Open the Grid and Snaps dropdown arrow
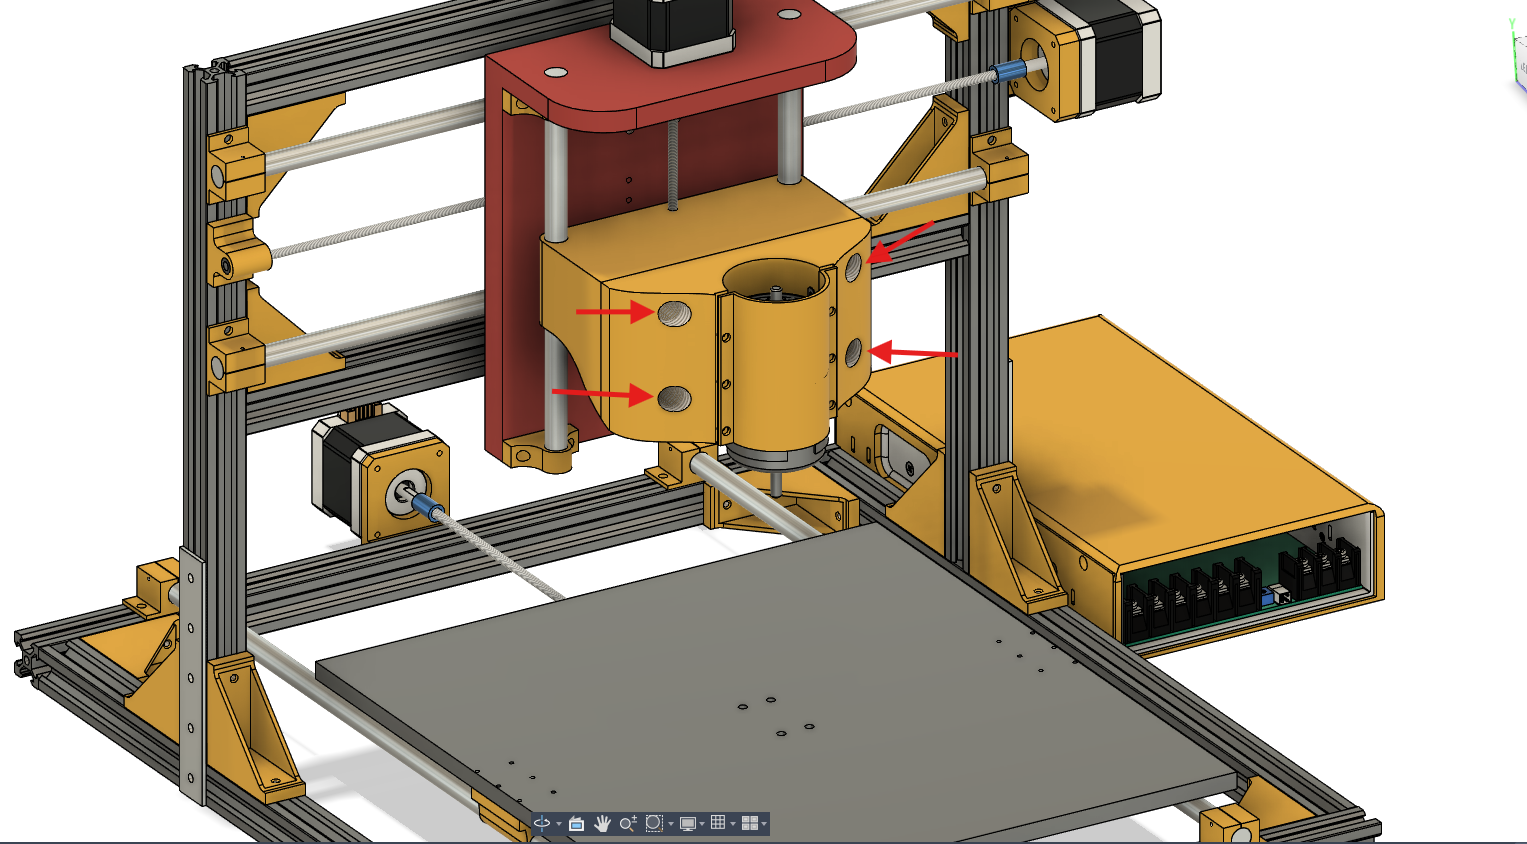Image resolution: width=1527 pixels, height=844 pixels. [732, 824]
